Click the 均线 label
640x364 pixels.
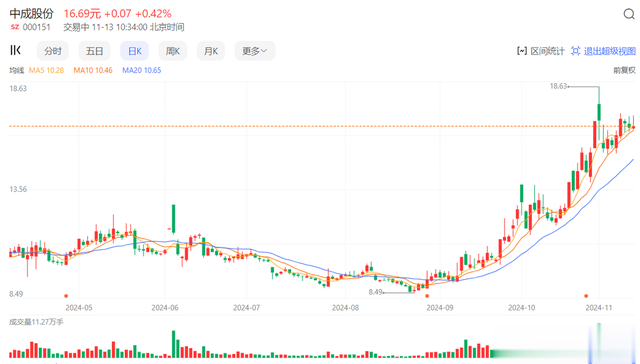17,70
